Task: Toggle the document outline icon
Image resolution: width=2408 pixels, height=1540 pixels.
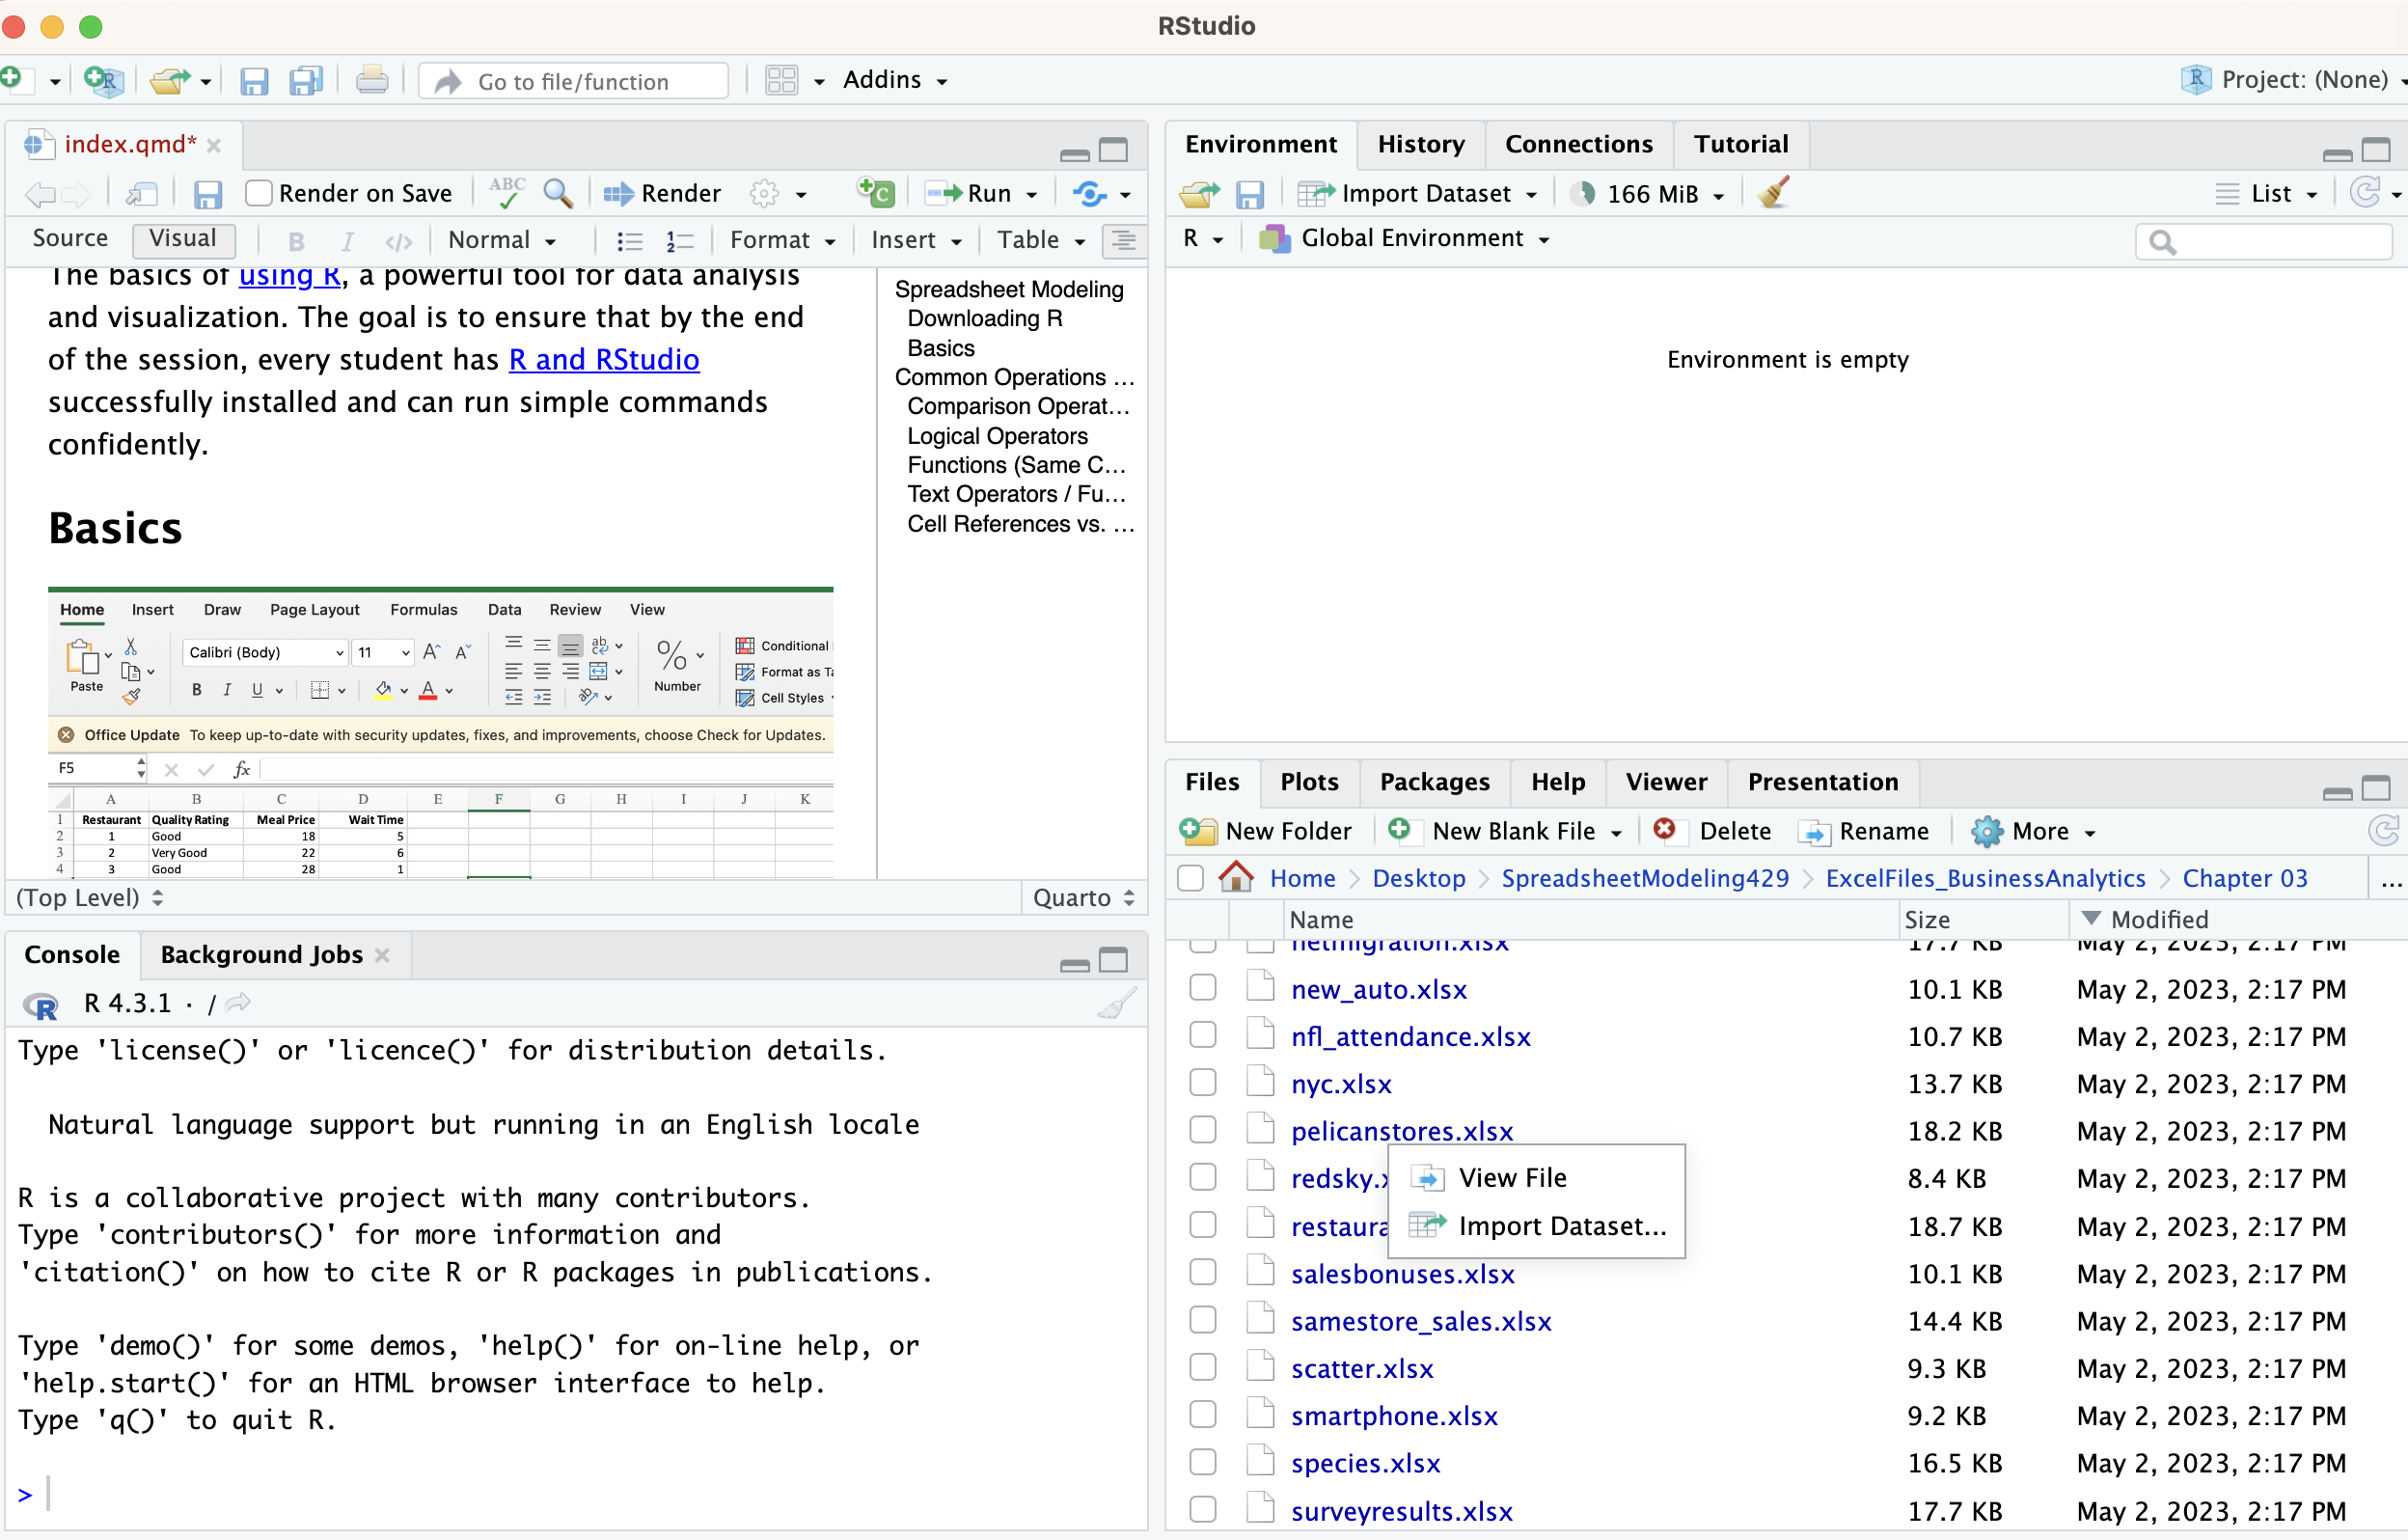Action: coord(1124,240)
